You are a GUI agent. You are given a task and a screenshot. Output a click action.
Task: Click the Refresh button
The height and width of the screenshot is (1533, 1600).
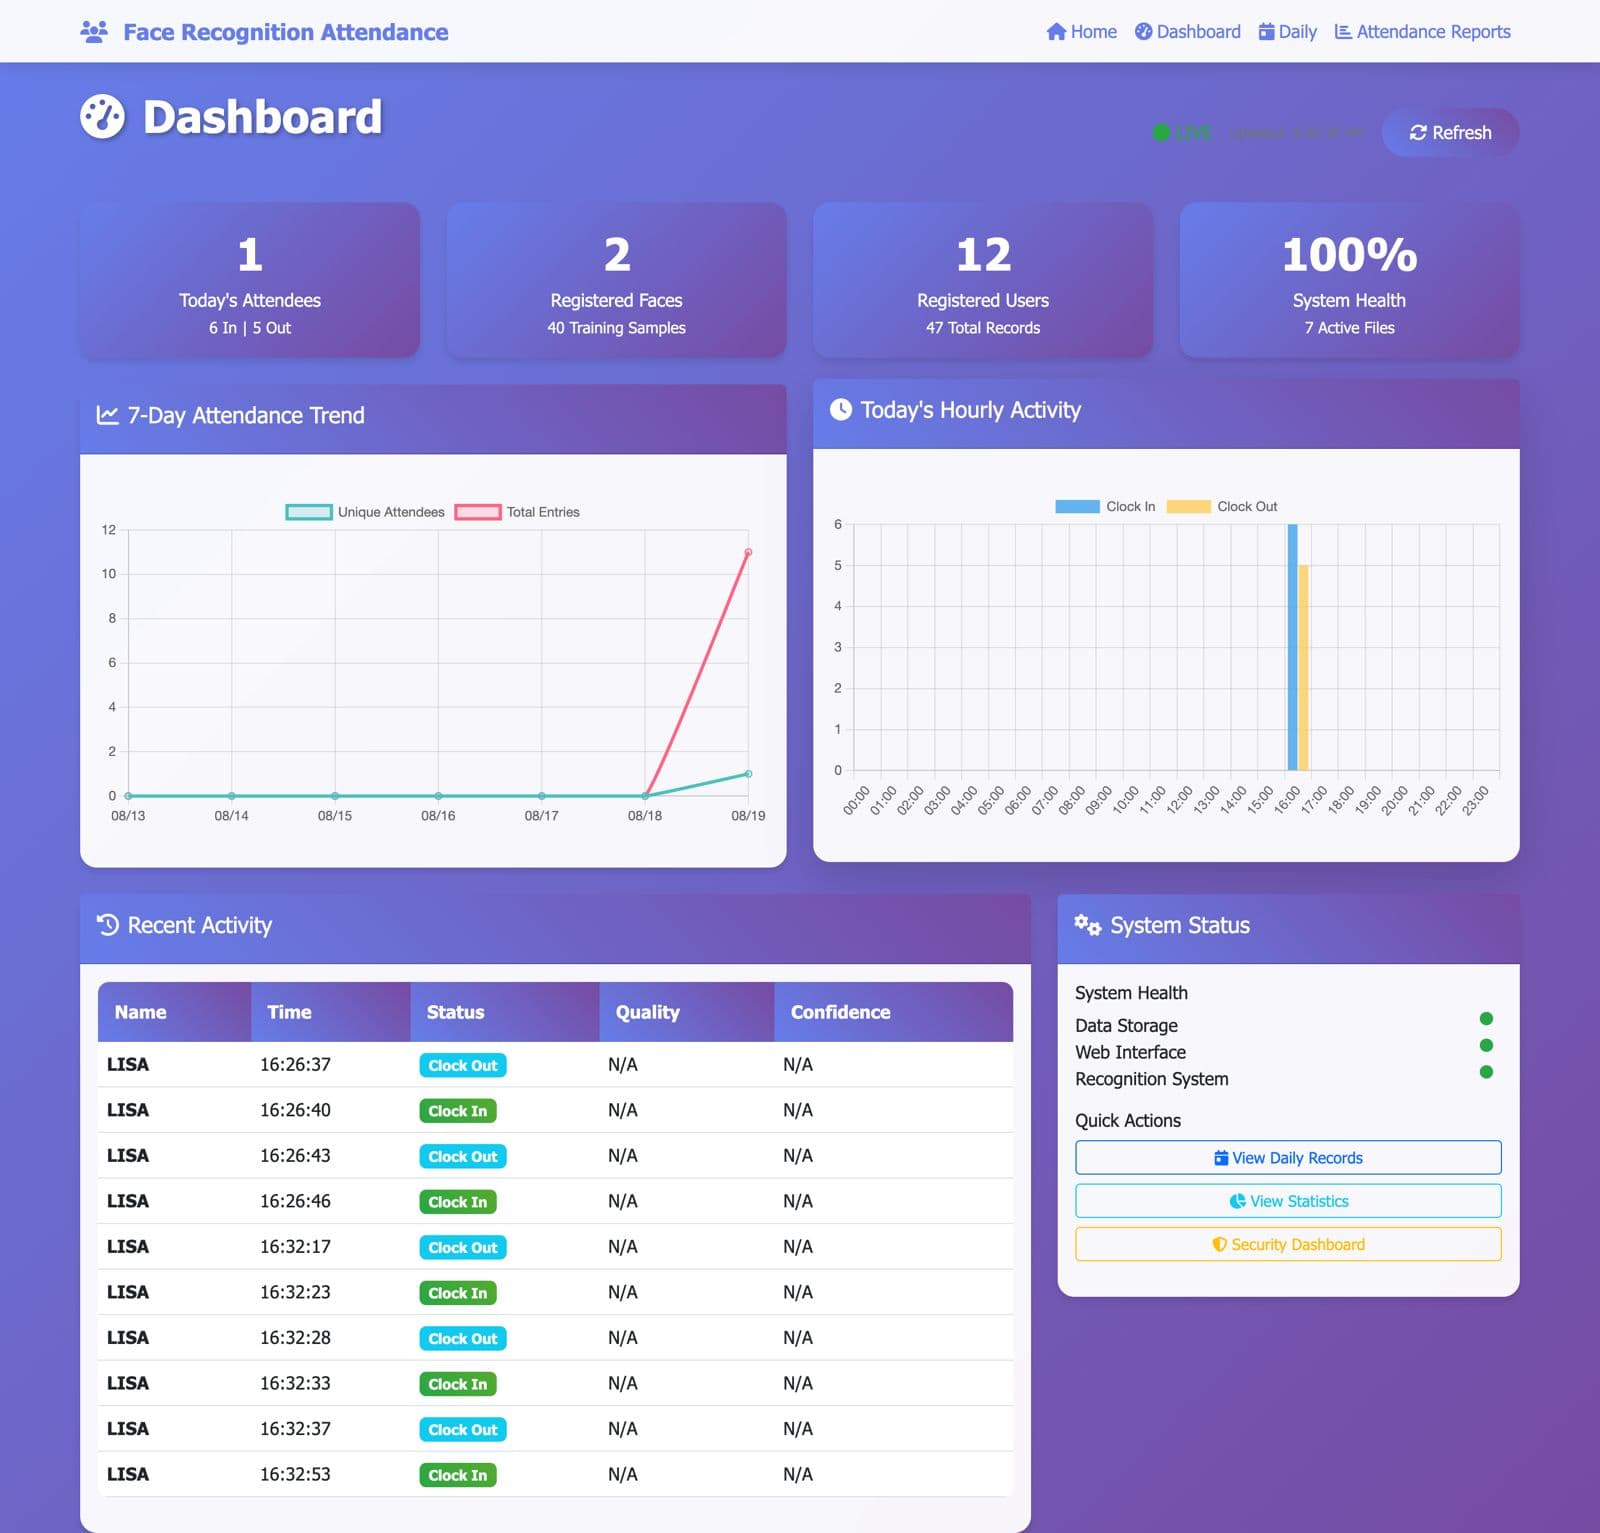(x=1450, y=132)
